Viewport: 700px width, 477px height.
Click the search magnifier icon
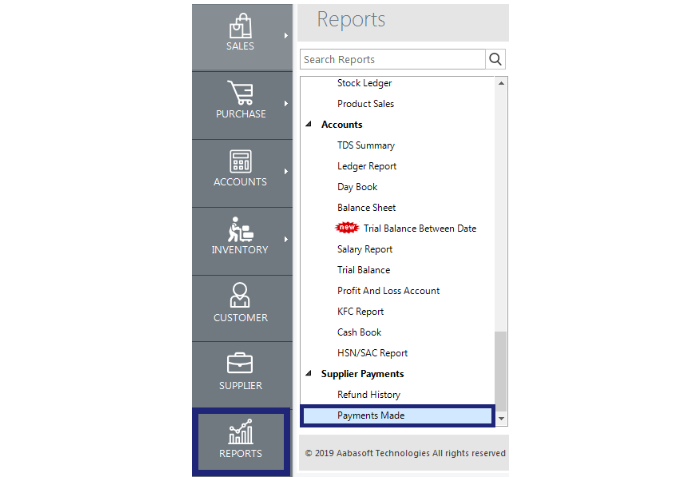click(x=495, y=59)
